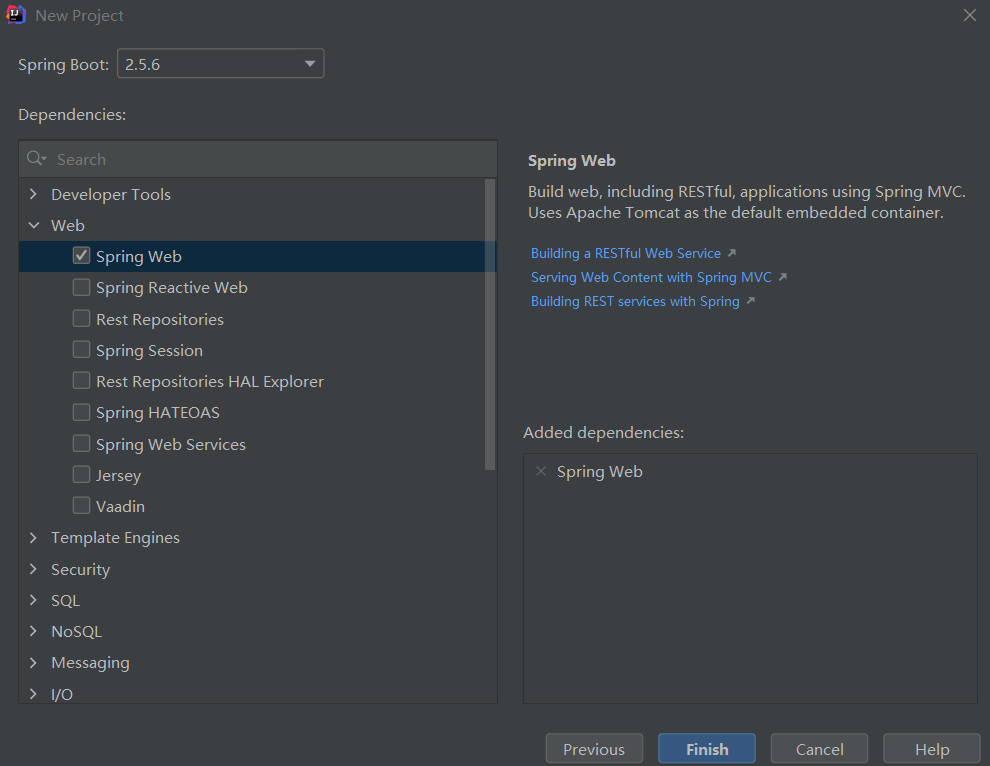Open Help for this dialog
Viewport: 990px width, 766px height.
[931, 749]
